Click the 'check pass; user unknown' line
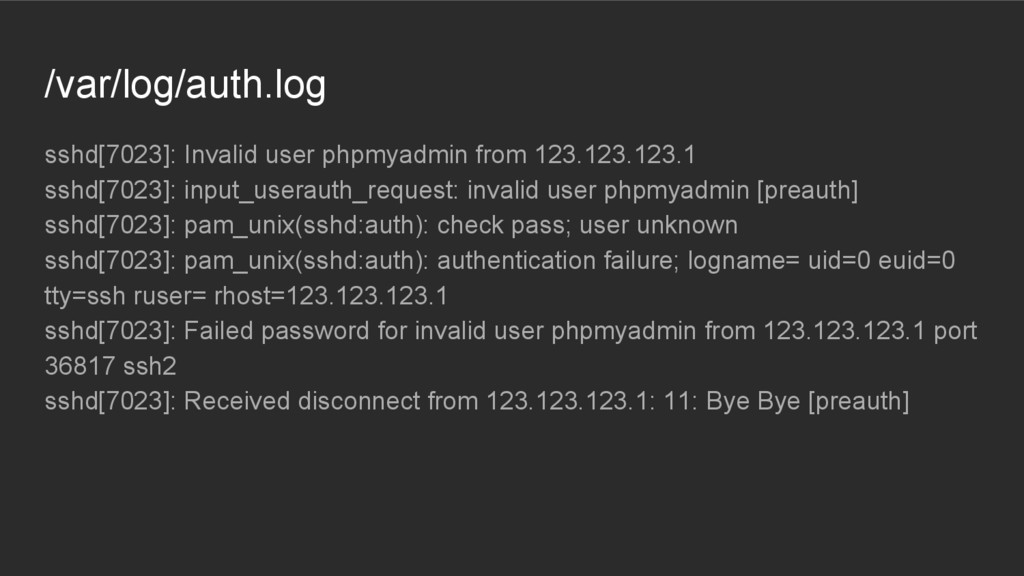 pyautogui.click(x=391, y=225)
